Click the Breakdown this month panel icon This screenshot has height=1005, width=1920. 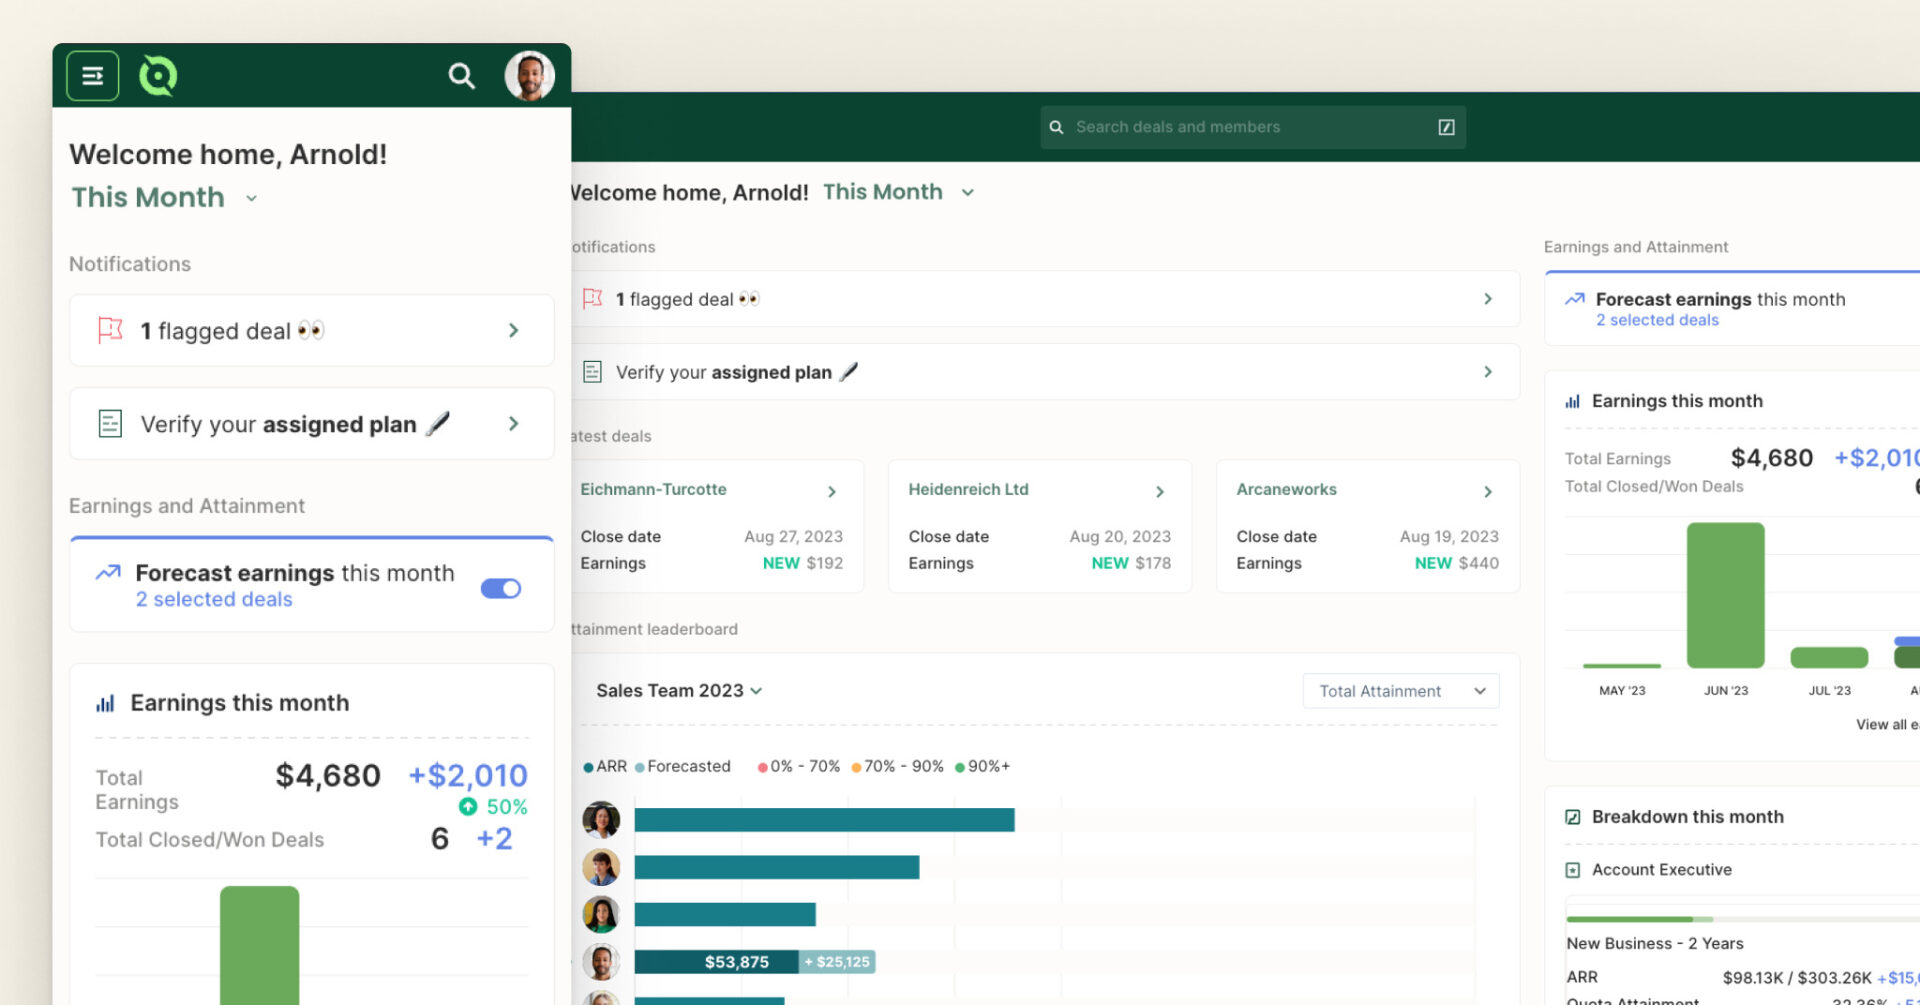pos(1572,816)
